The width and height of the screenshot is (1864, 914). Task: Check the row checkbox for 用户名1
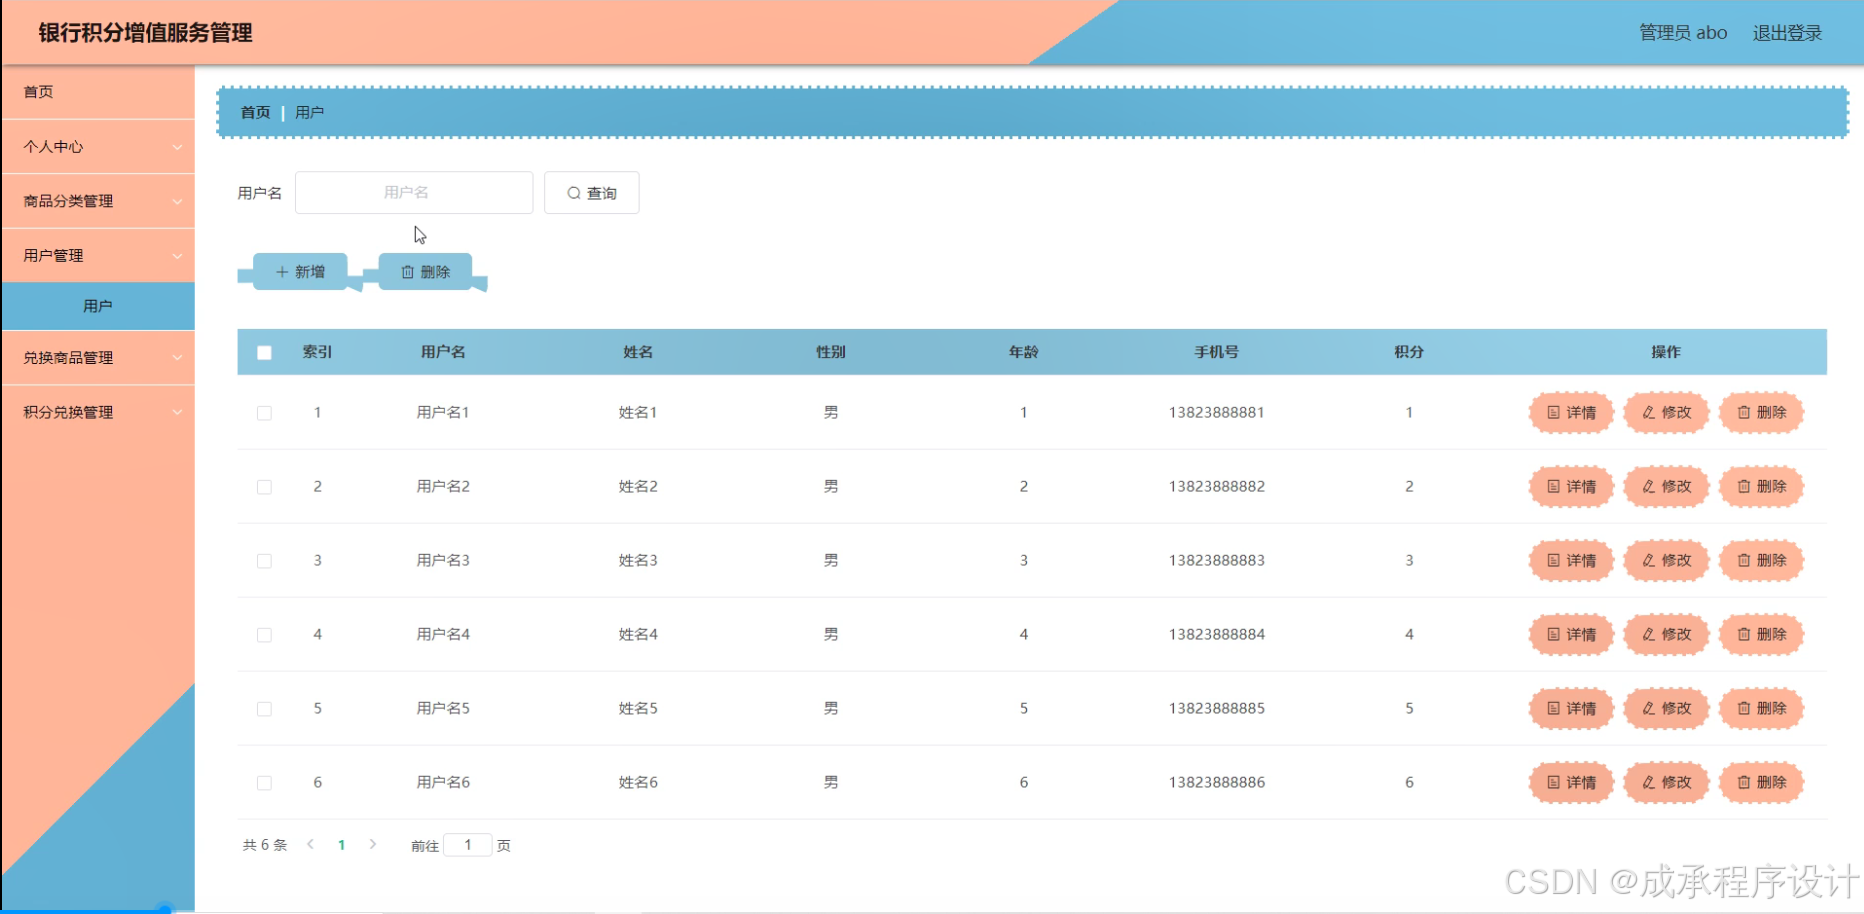point(264,412)
